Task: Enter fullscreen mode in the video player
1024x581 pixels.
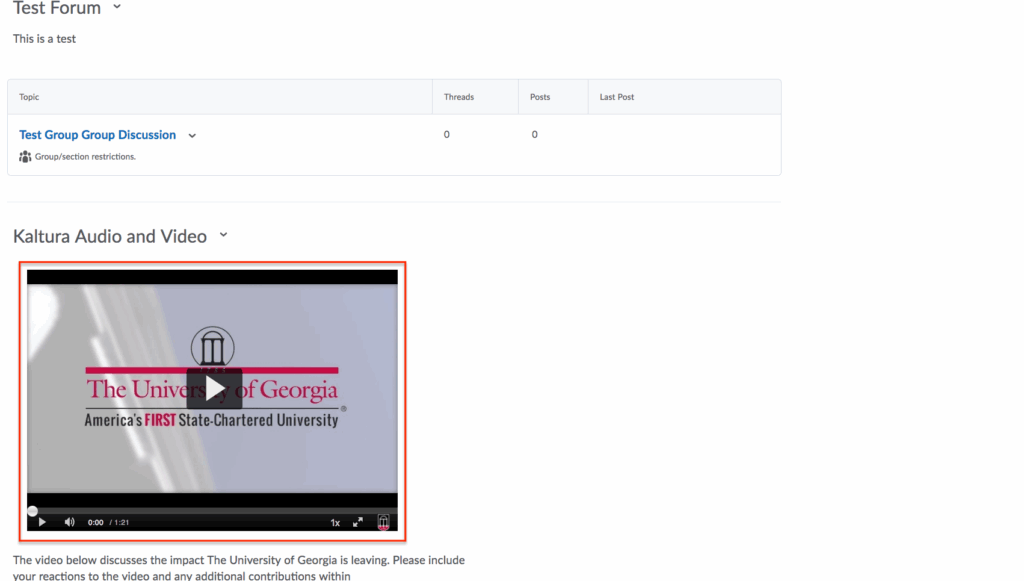Action: click(x=358, y=522)
